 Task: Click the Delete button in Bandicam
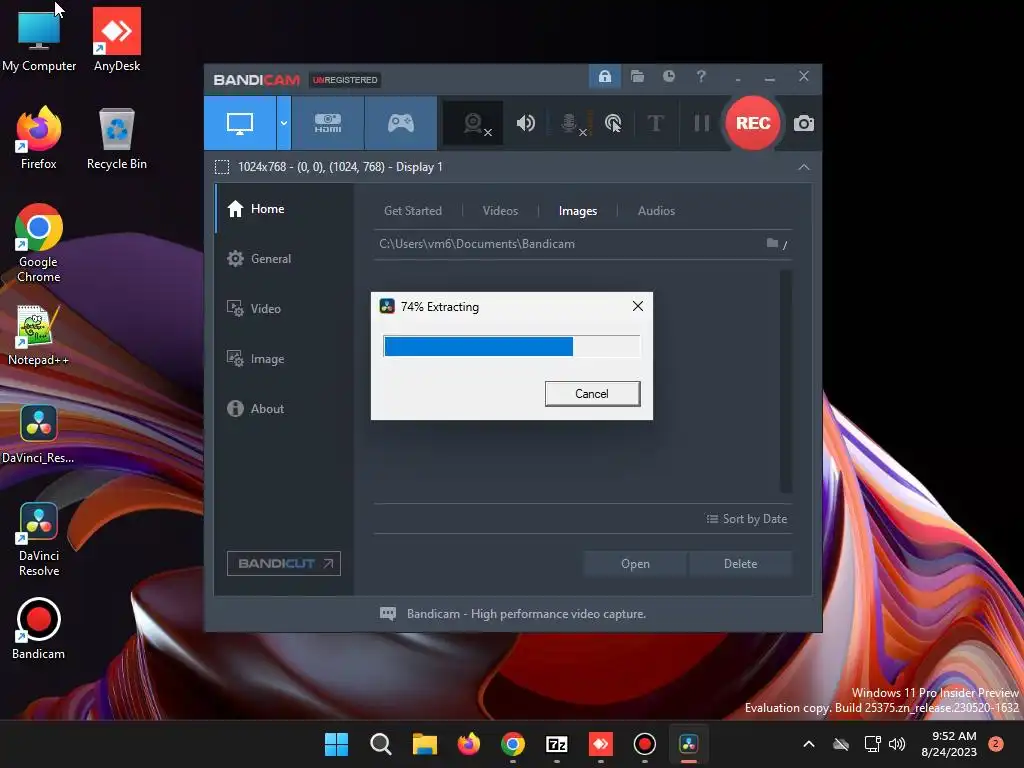(x=740, y=564)
